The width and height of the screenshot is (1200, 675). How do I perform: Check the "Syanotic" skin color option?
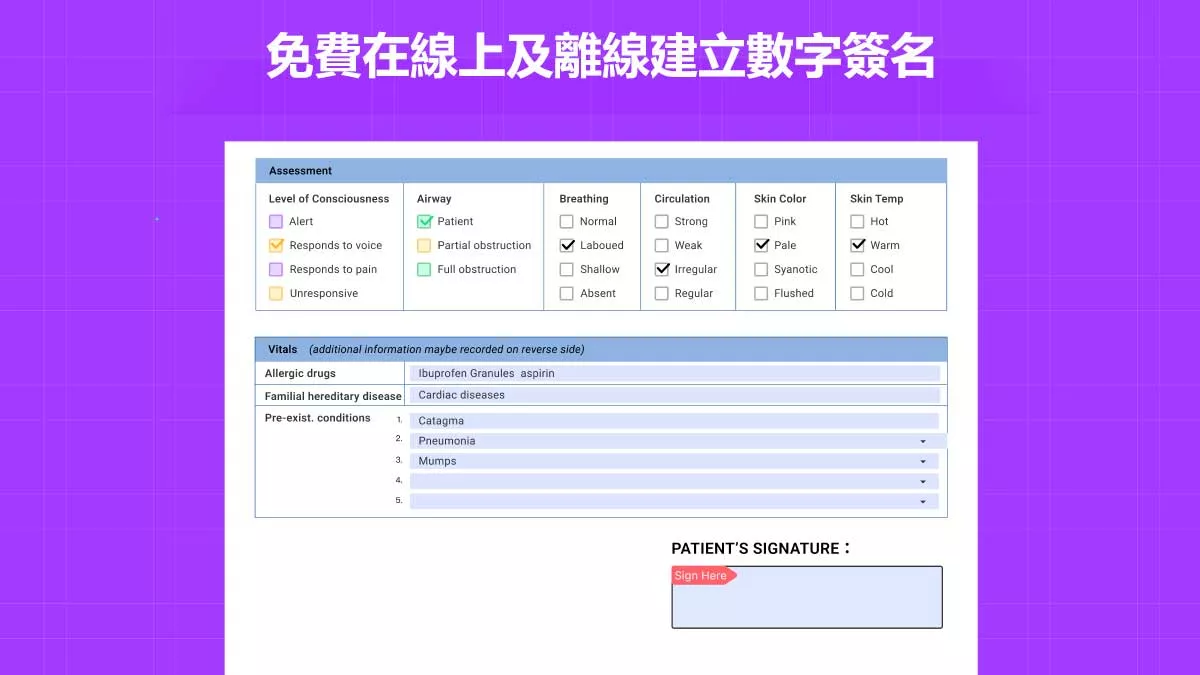click(x=760, y=269)
